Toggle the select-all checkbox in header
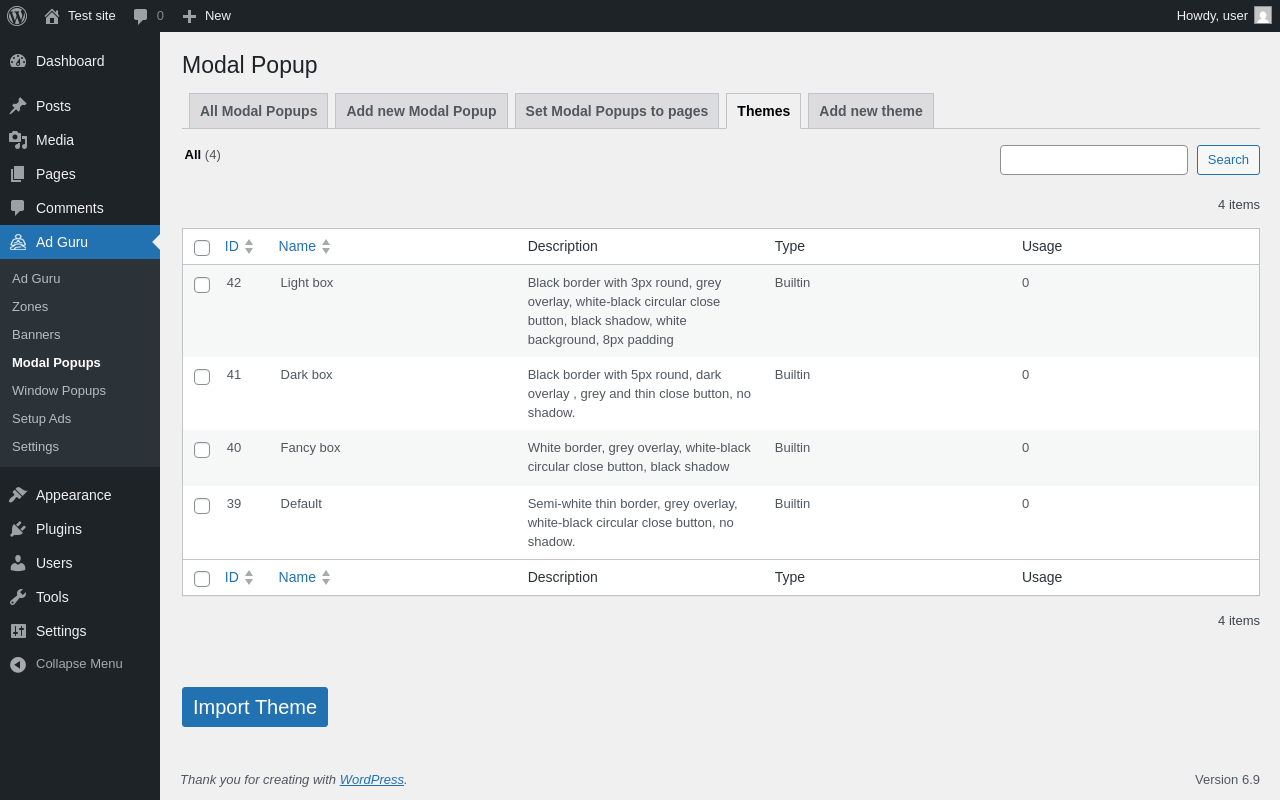 coord(202,248)
